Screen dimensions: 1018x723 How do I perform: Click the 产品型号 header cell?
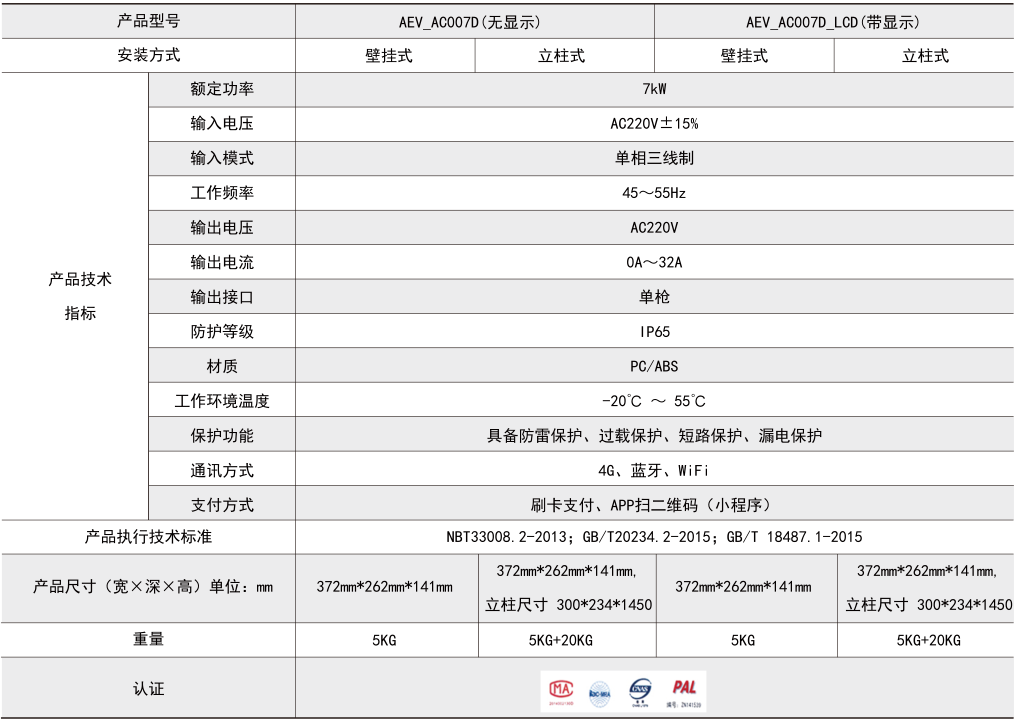tap(148, 21)
